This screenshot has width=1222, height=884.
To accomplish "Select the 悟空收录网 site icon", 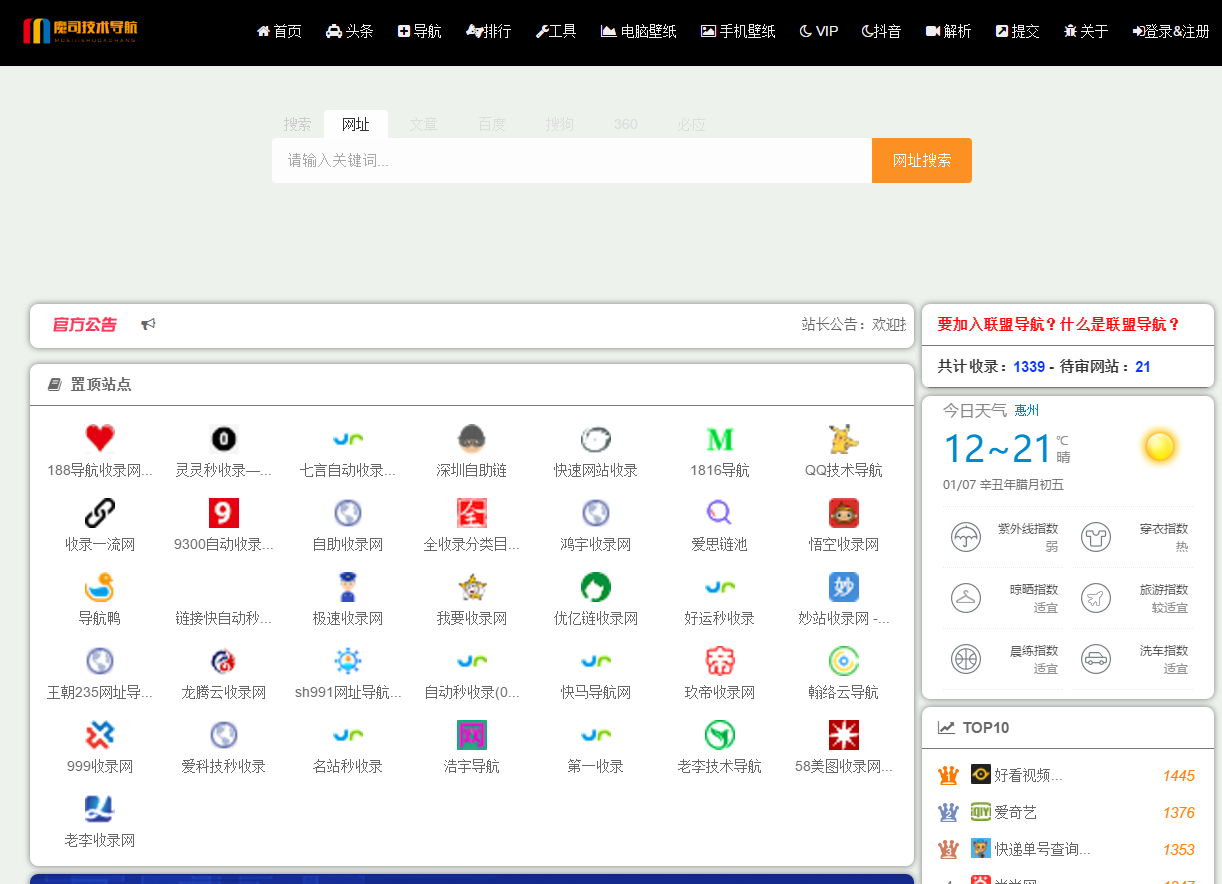I will [842, 512].
